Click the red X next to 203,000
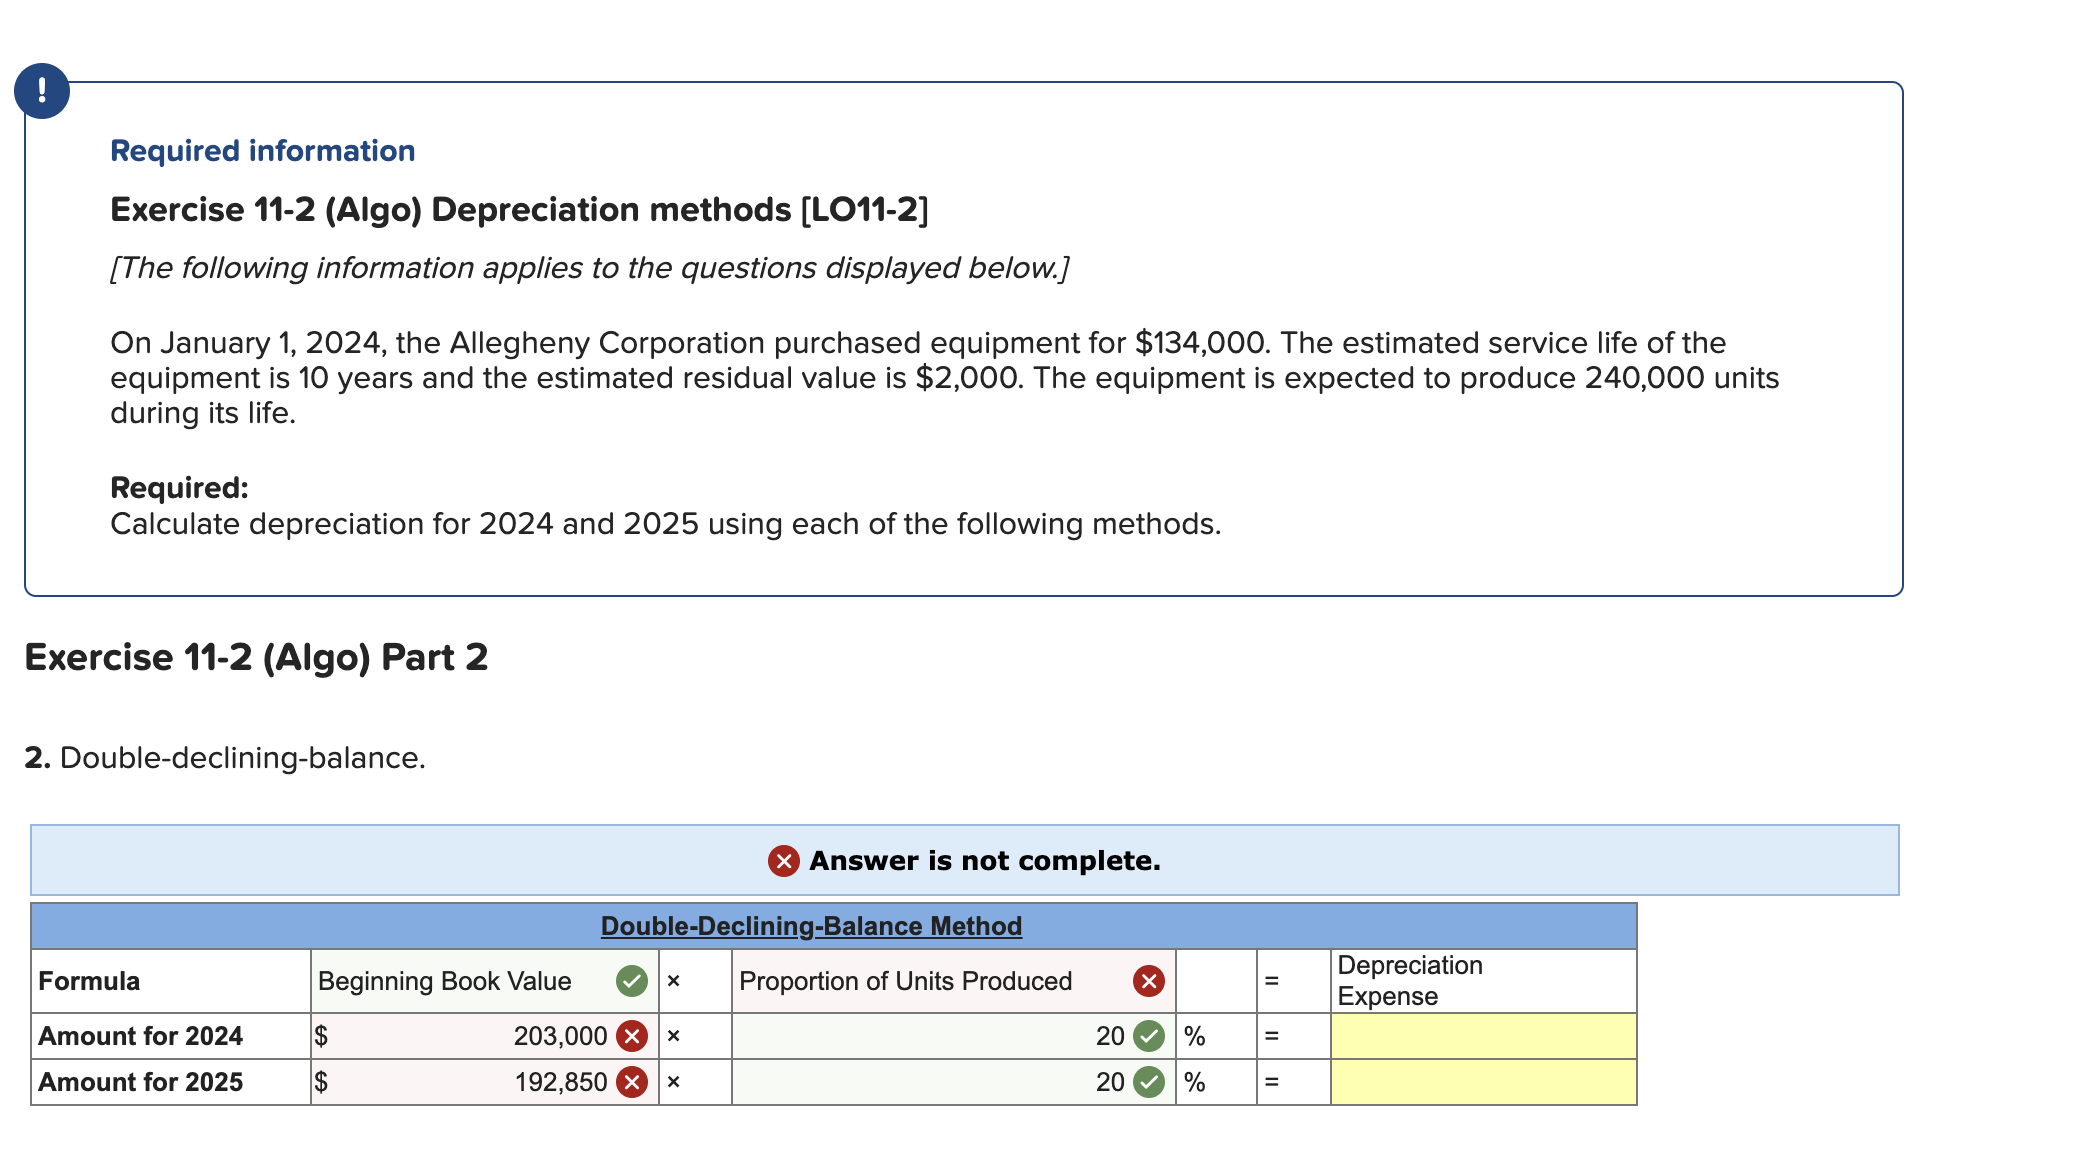Image resolution: width=2078 pixels, height=1160 pixels. 630,1036
